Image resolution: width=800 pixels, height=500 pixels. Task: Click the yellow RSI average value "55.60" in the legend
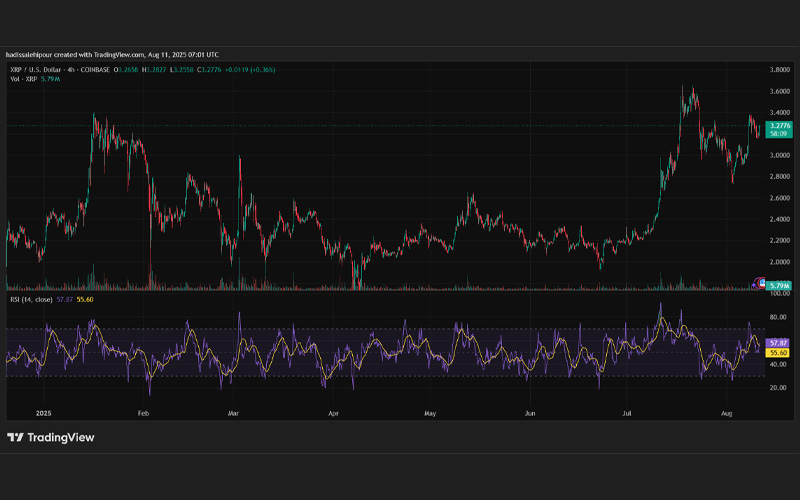click(x=85, y=299)
